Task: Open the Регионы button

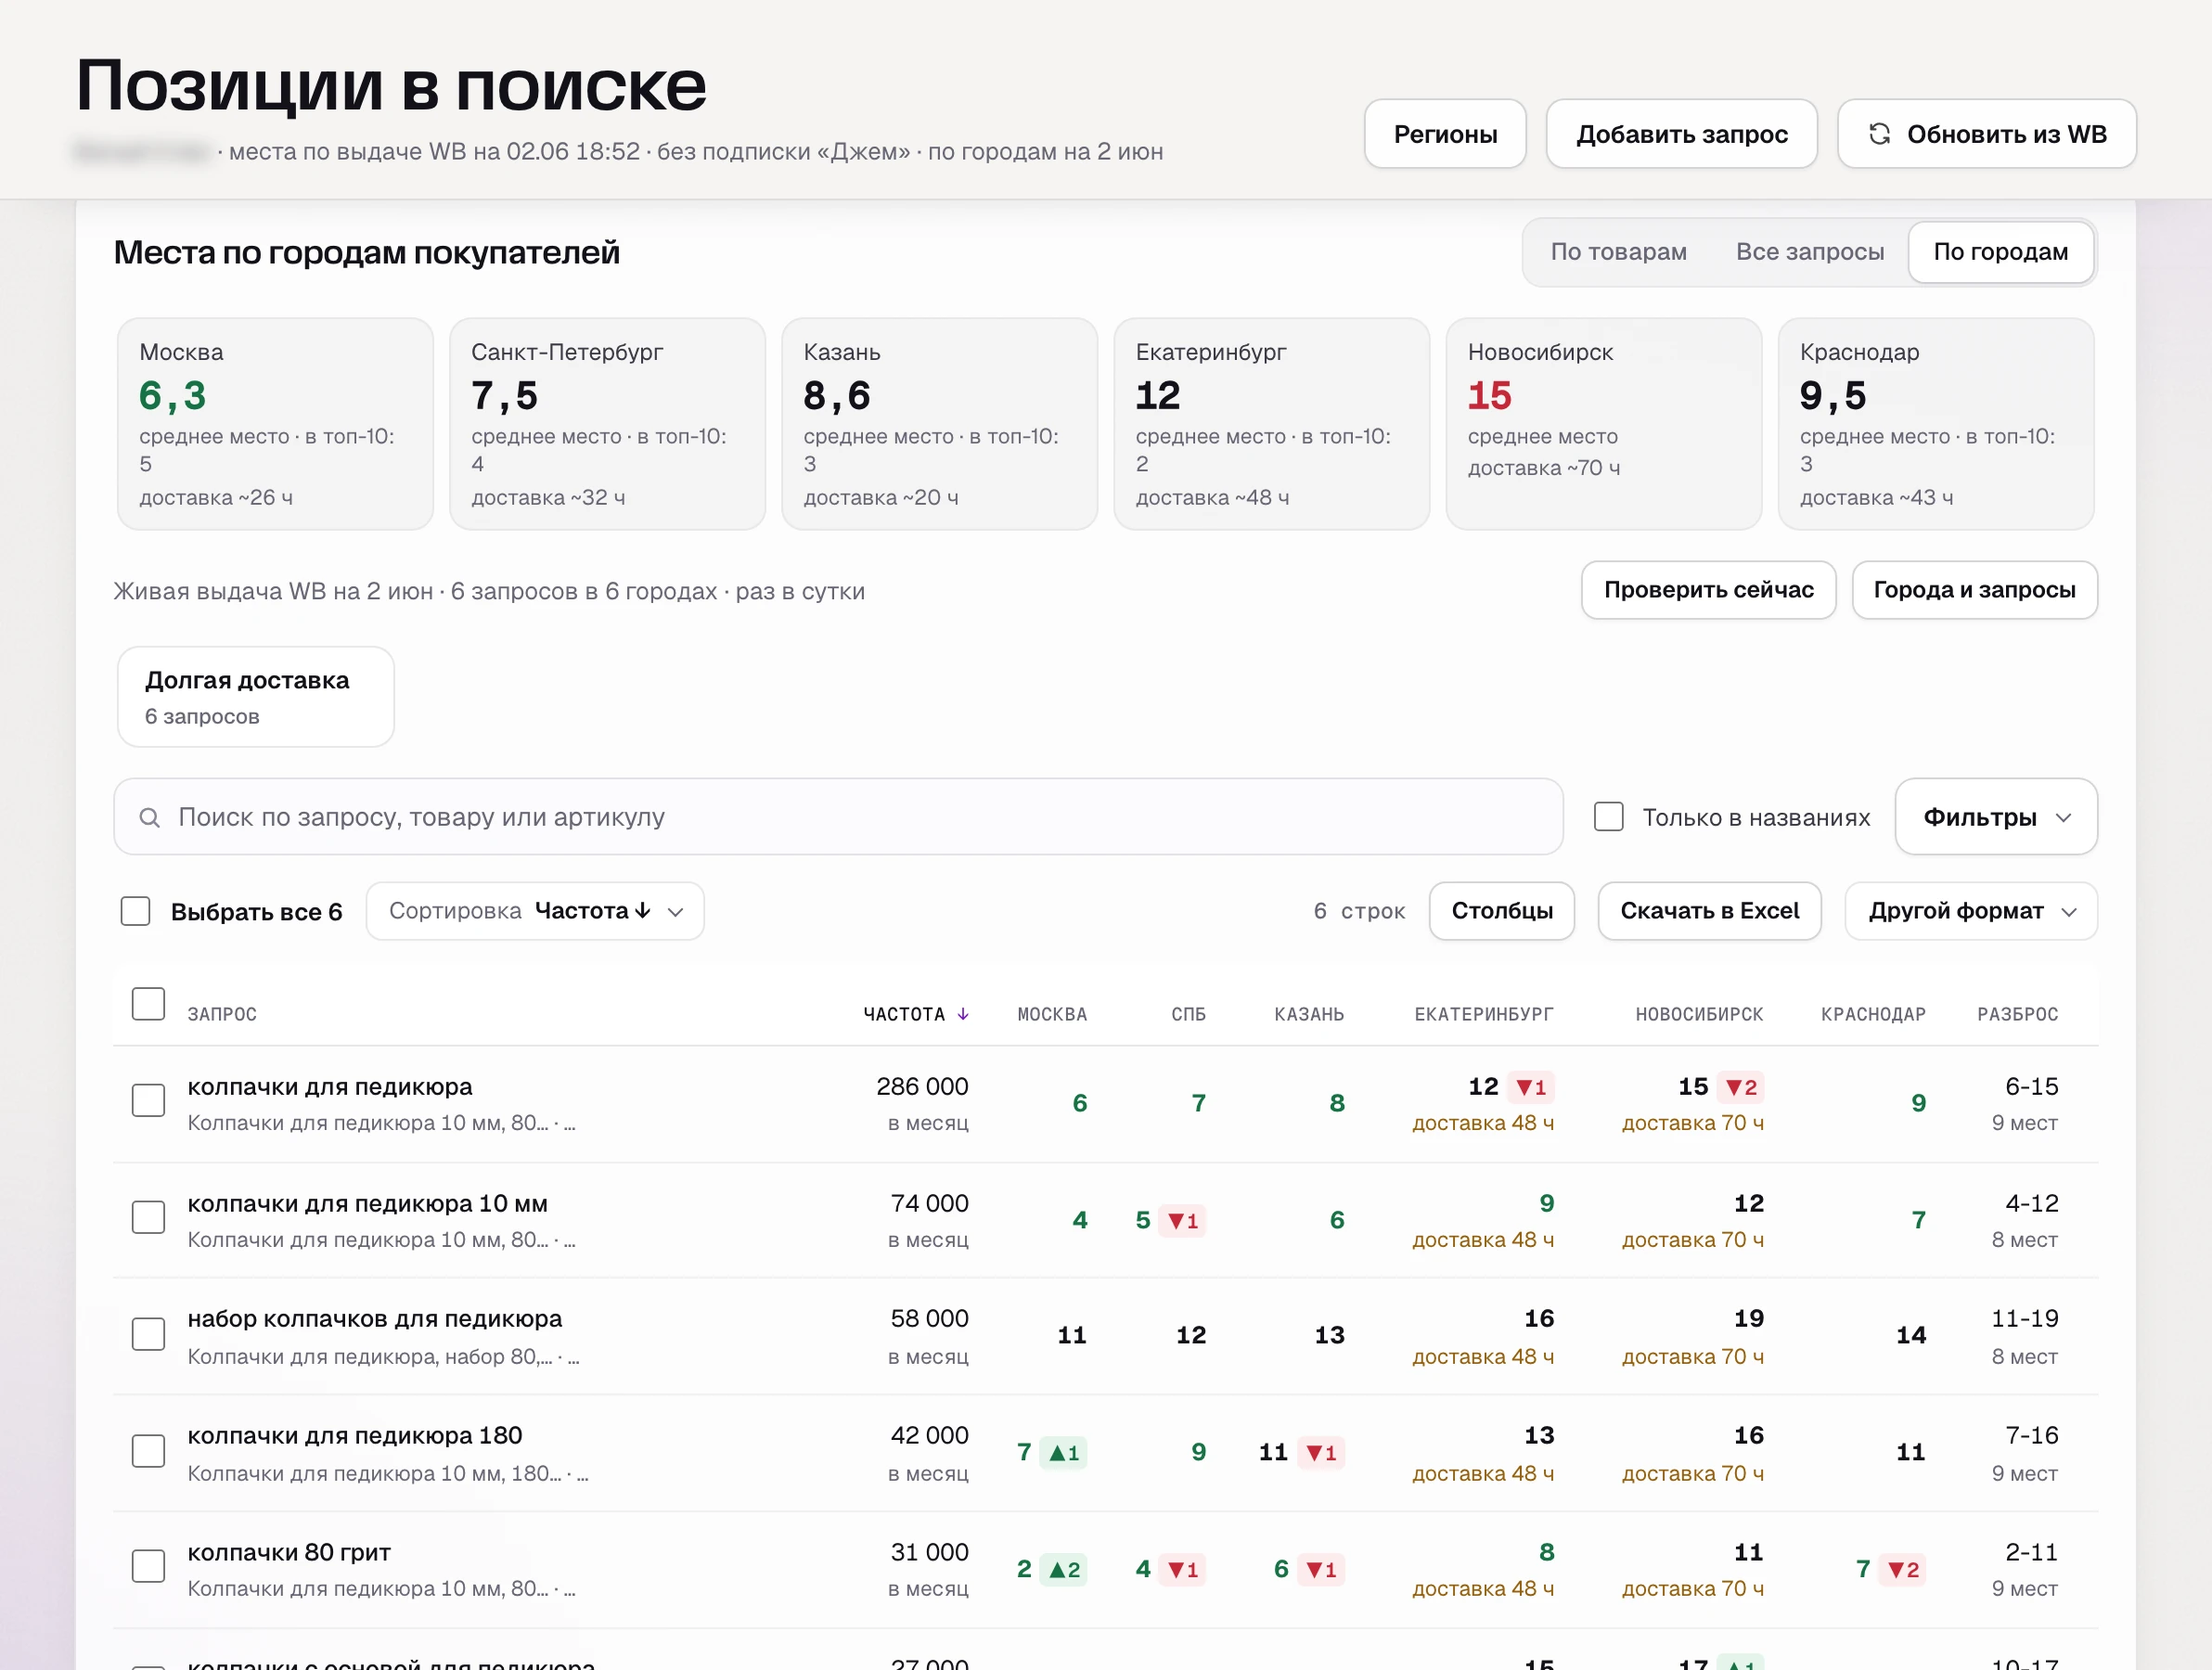Action: (1445, 134)
